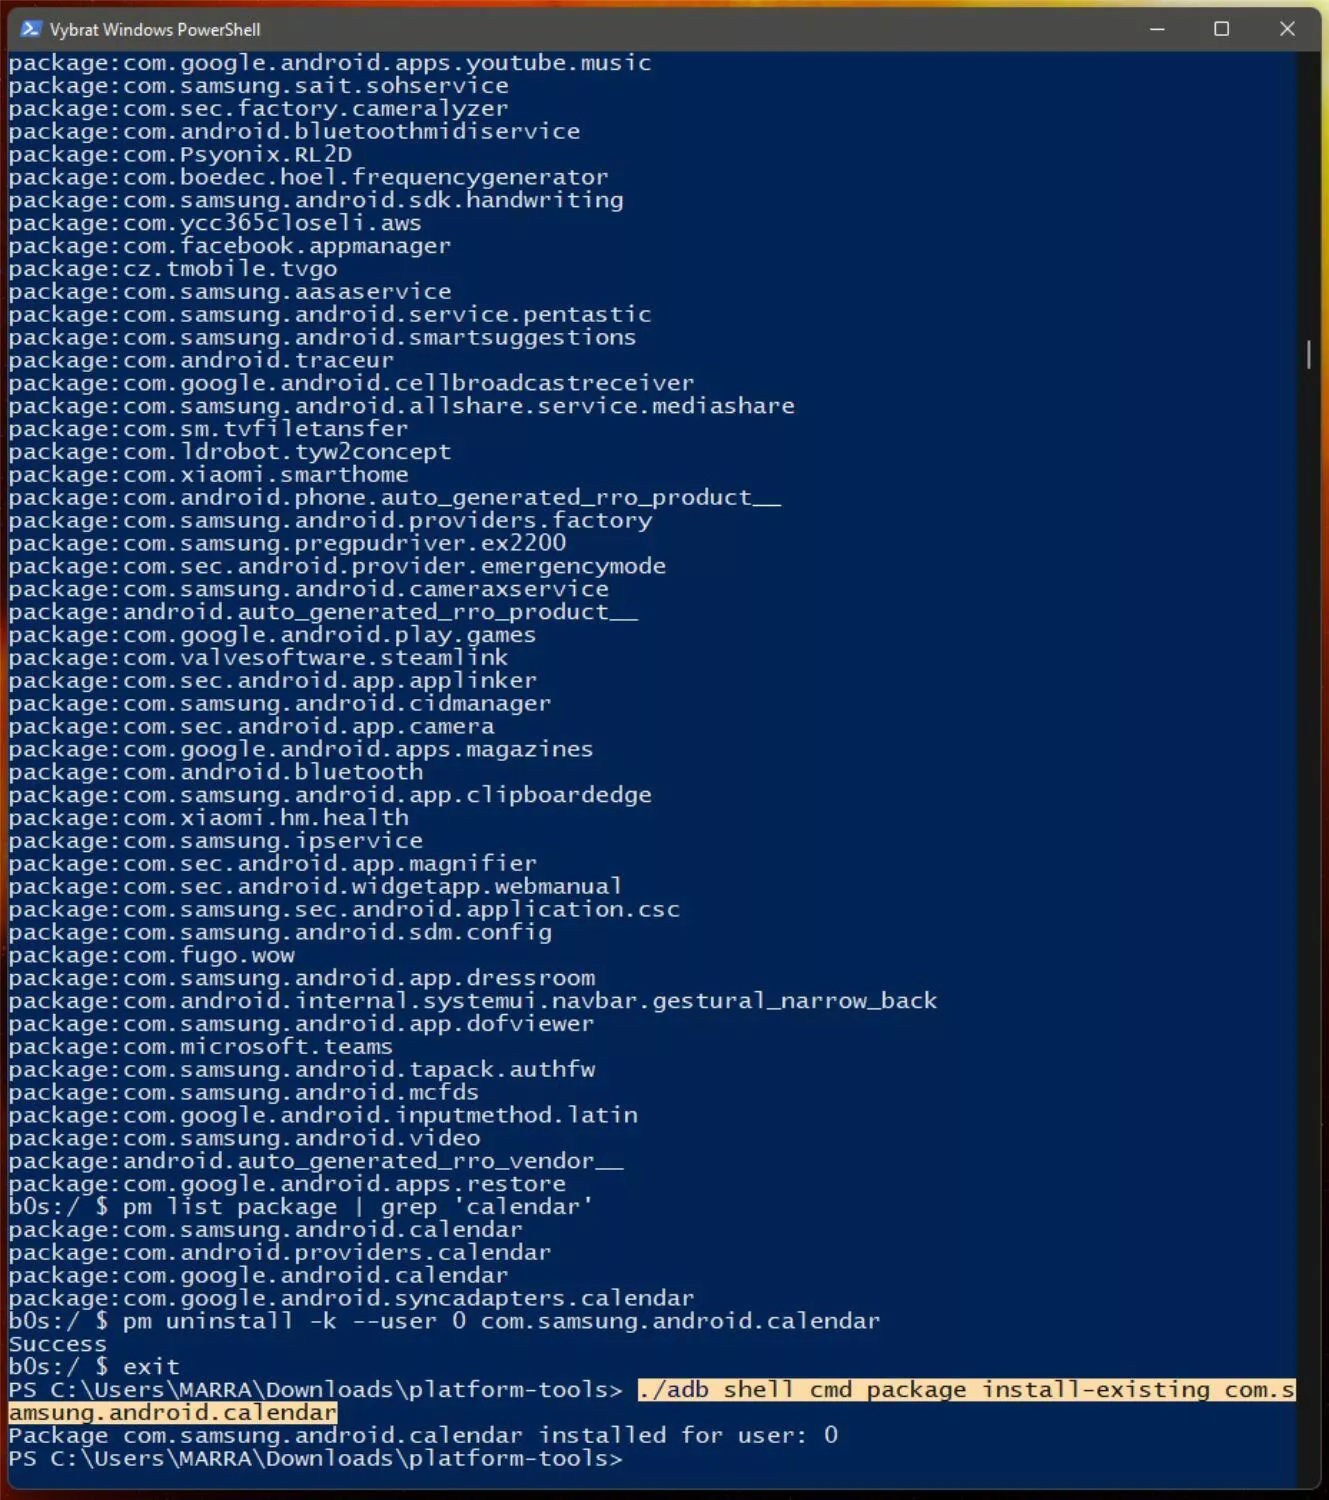The width and height of the screenshot is (1329, 1500).
Task: Maximize the PowerShell window
Action: [1221, 29]
